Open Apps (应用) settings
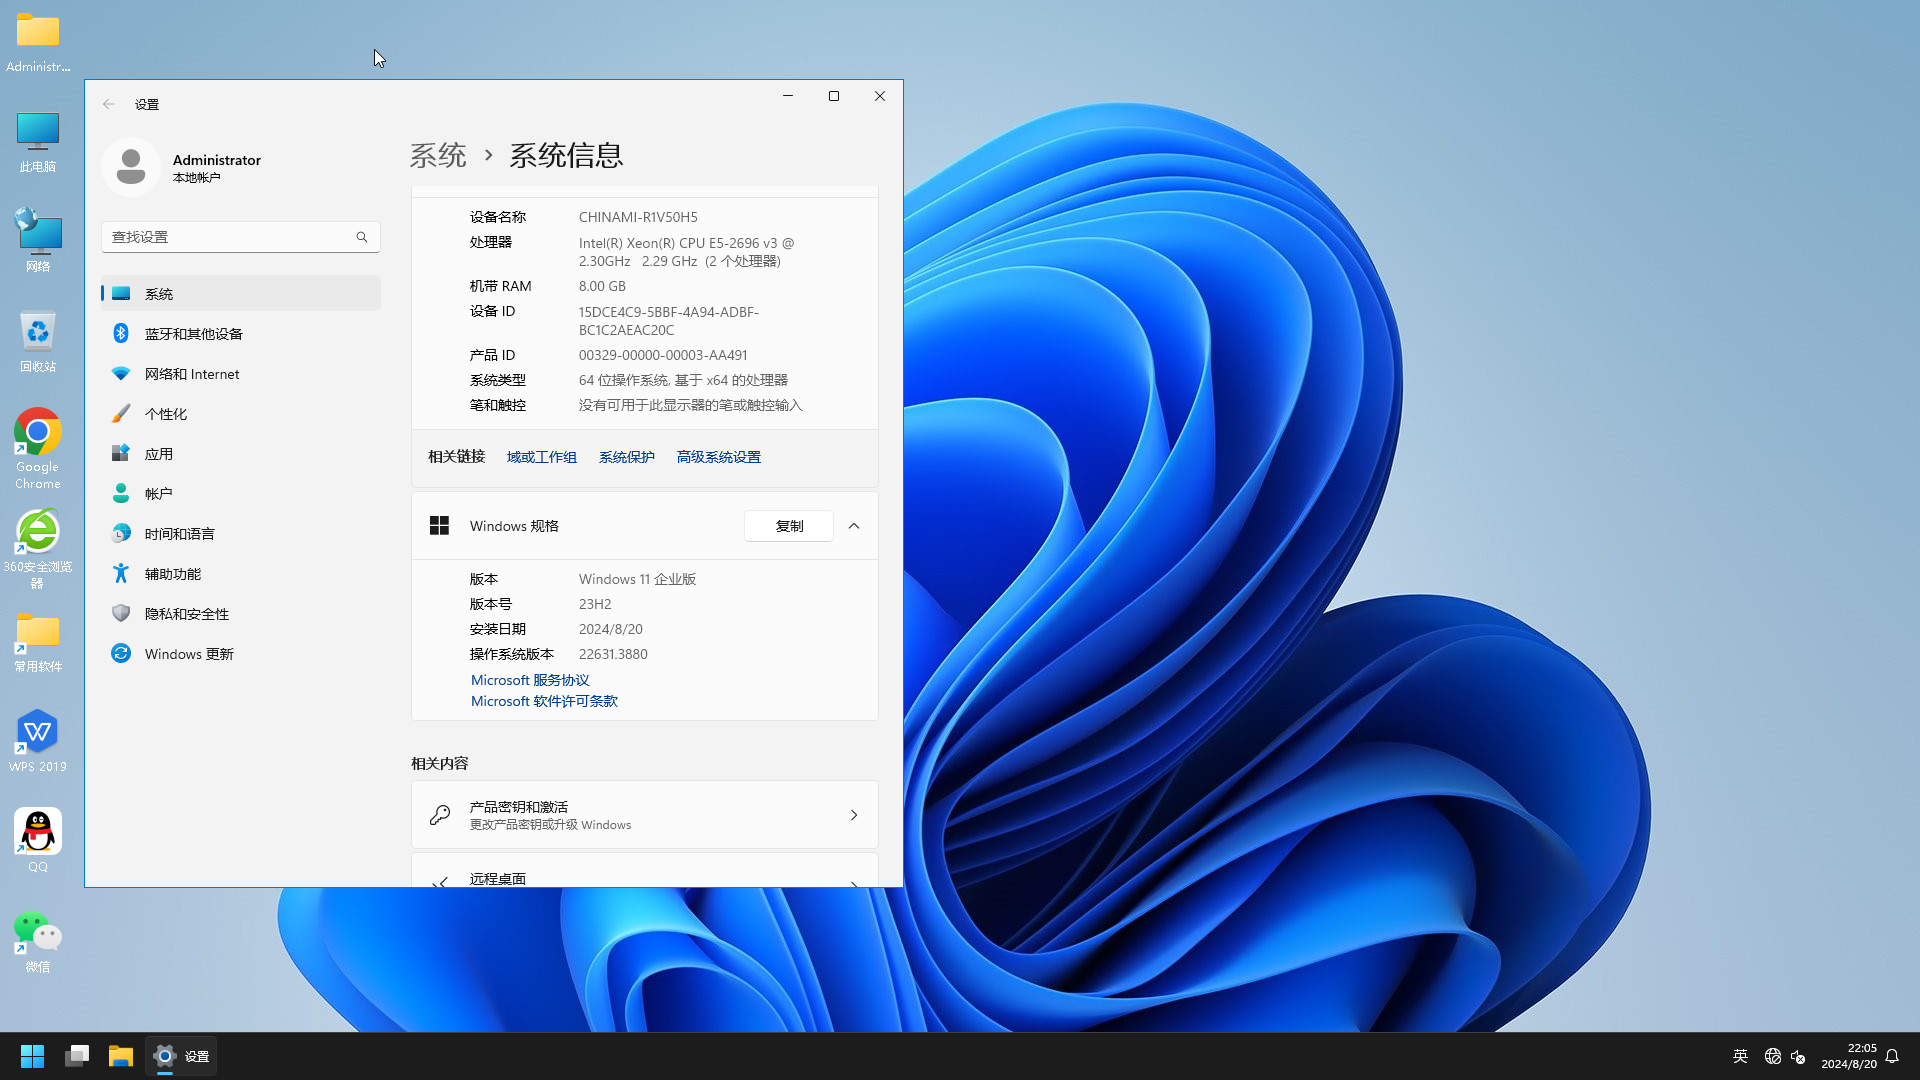1920x1080 pixels. [240, 453]
